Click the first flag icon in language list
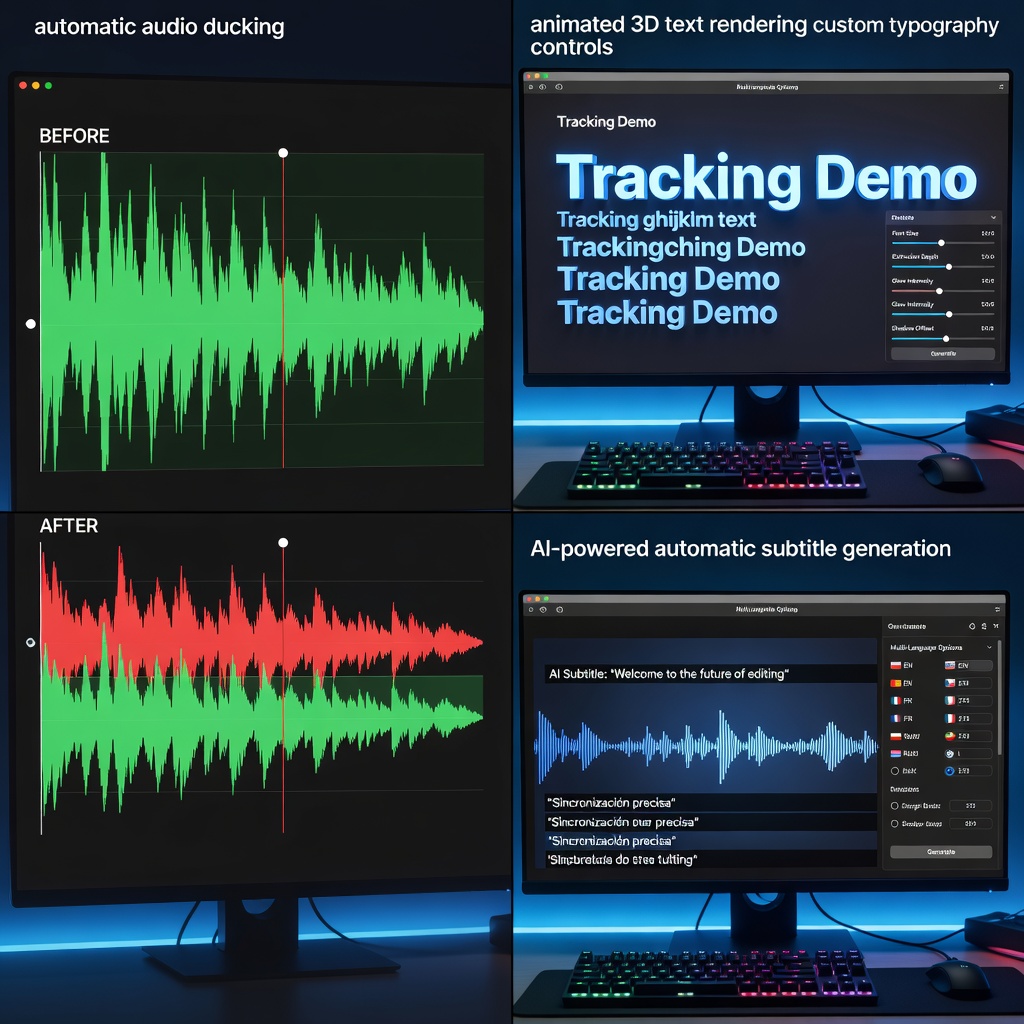The image size is (1024, 1024). coord(896,666)
